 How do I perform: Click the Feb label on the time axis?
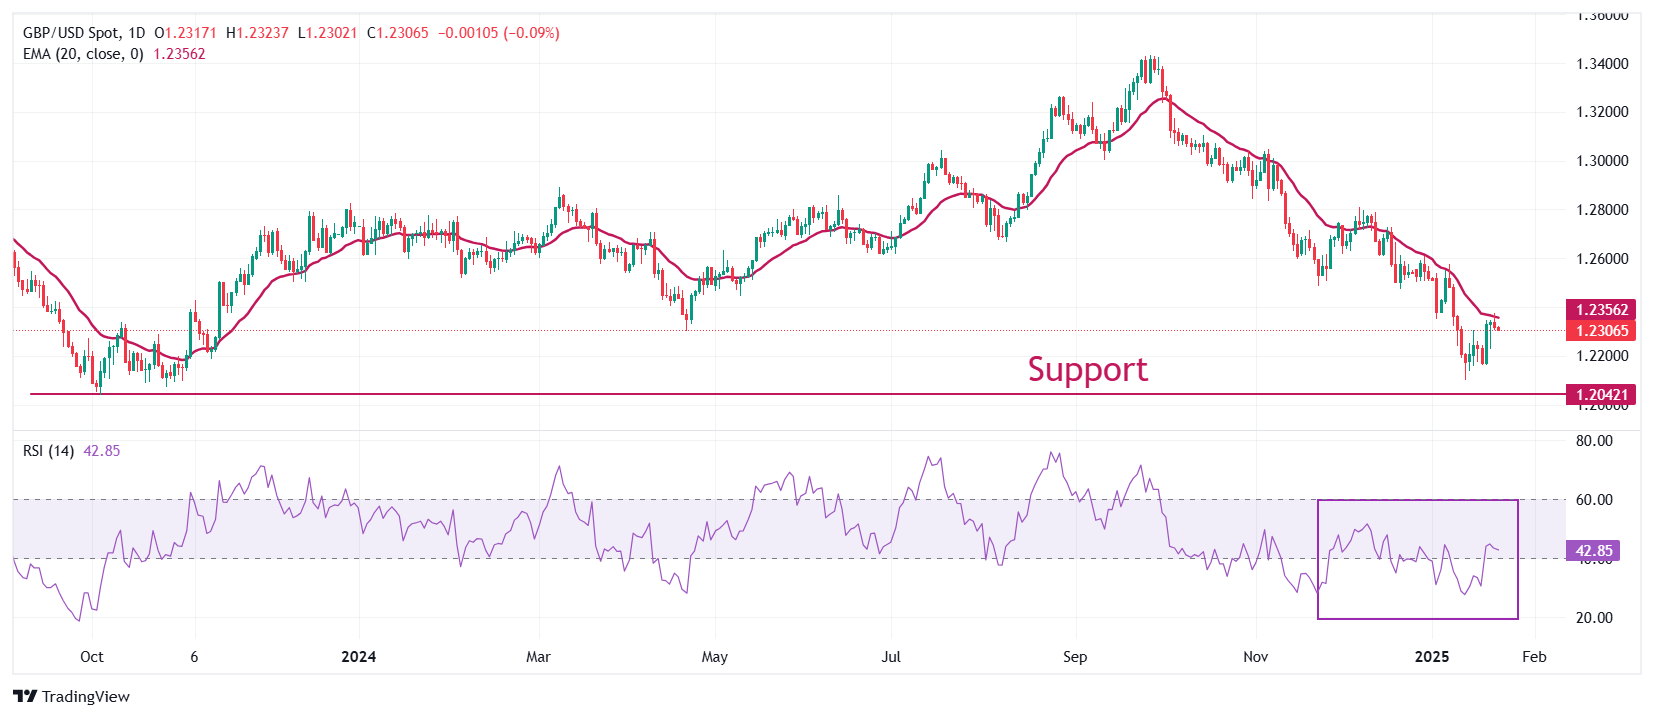tap(1534, 657)
